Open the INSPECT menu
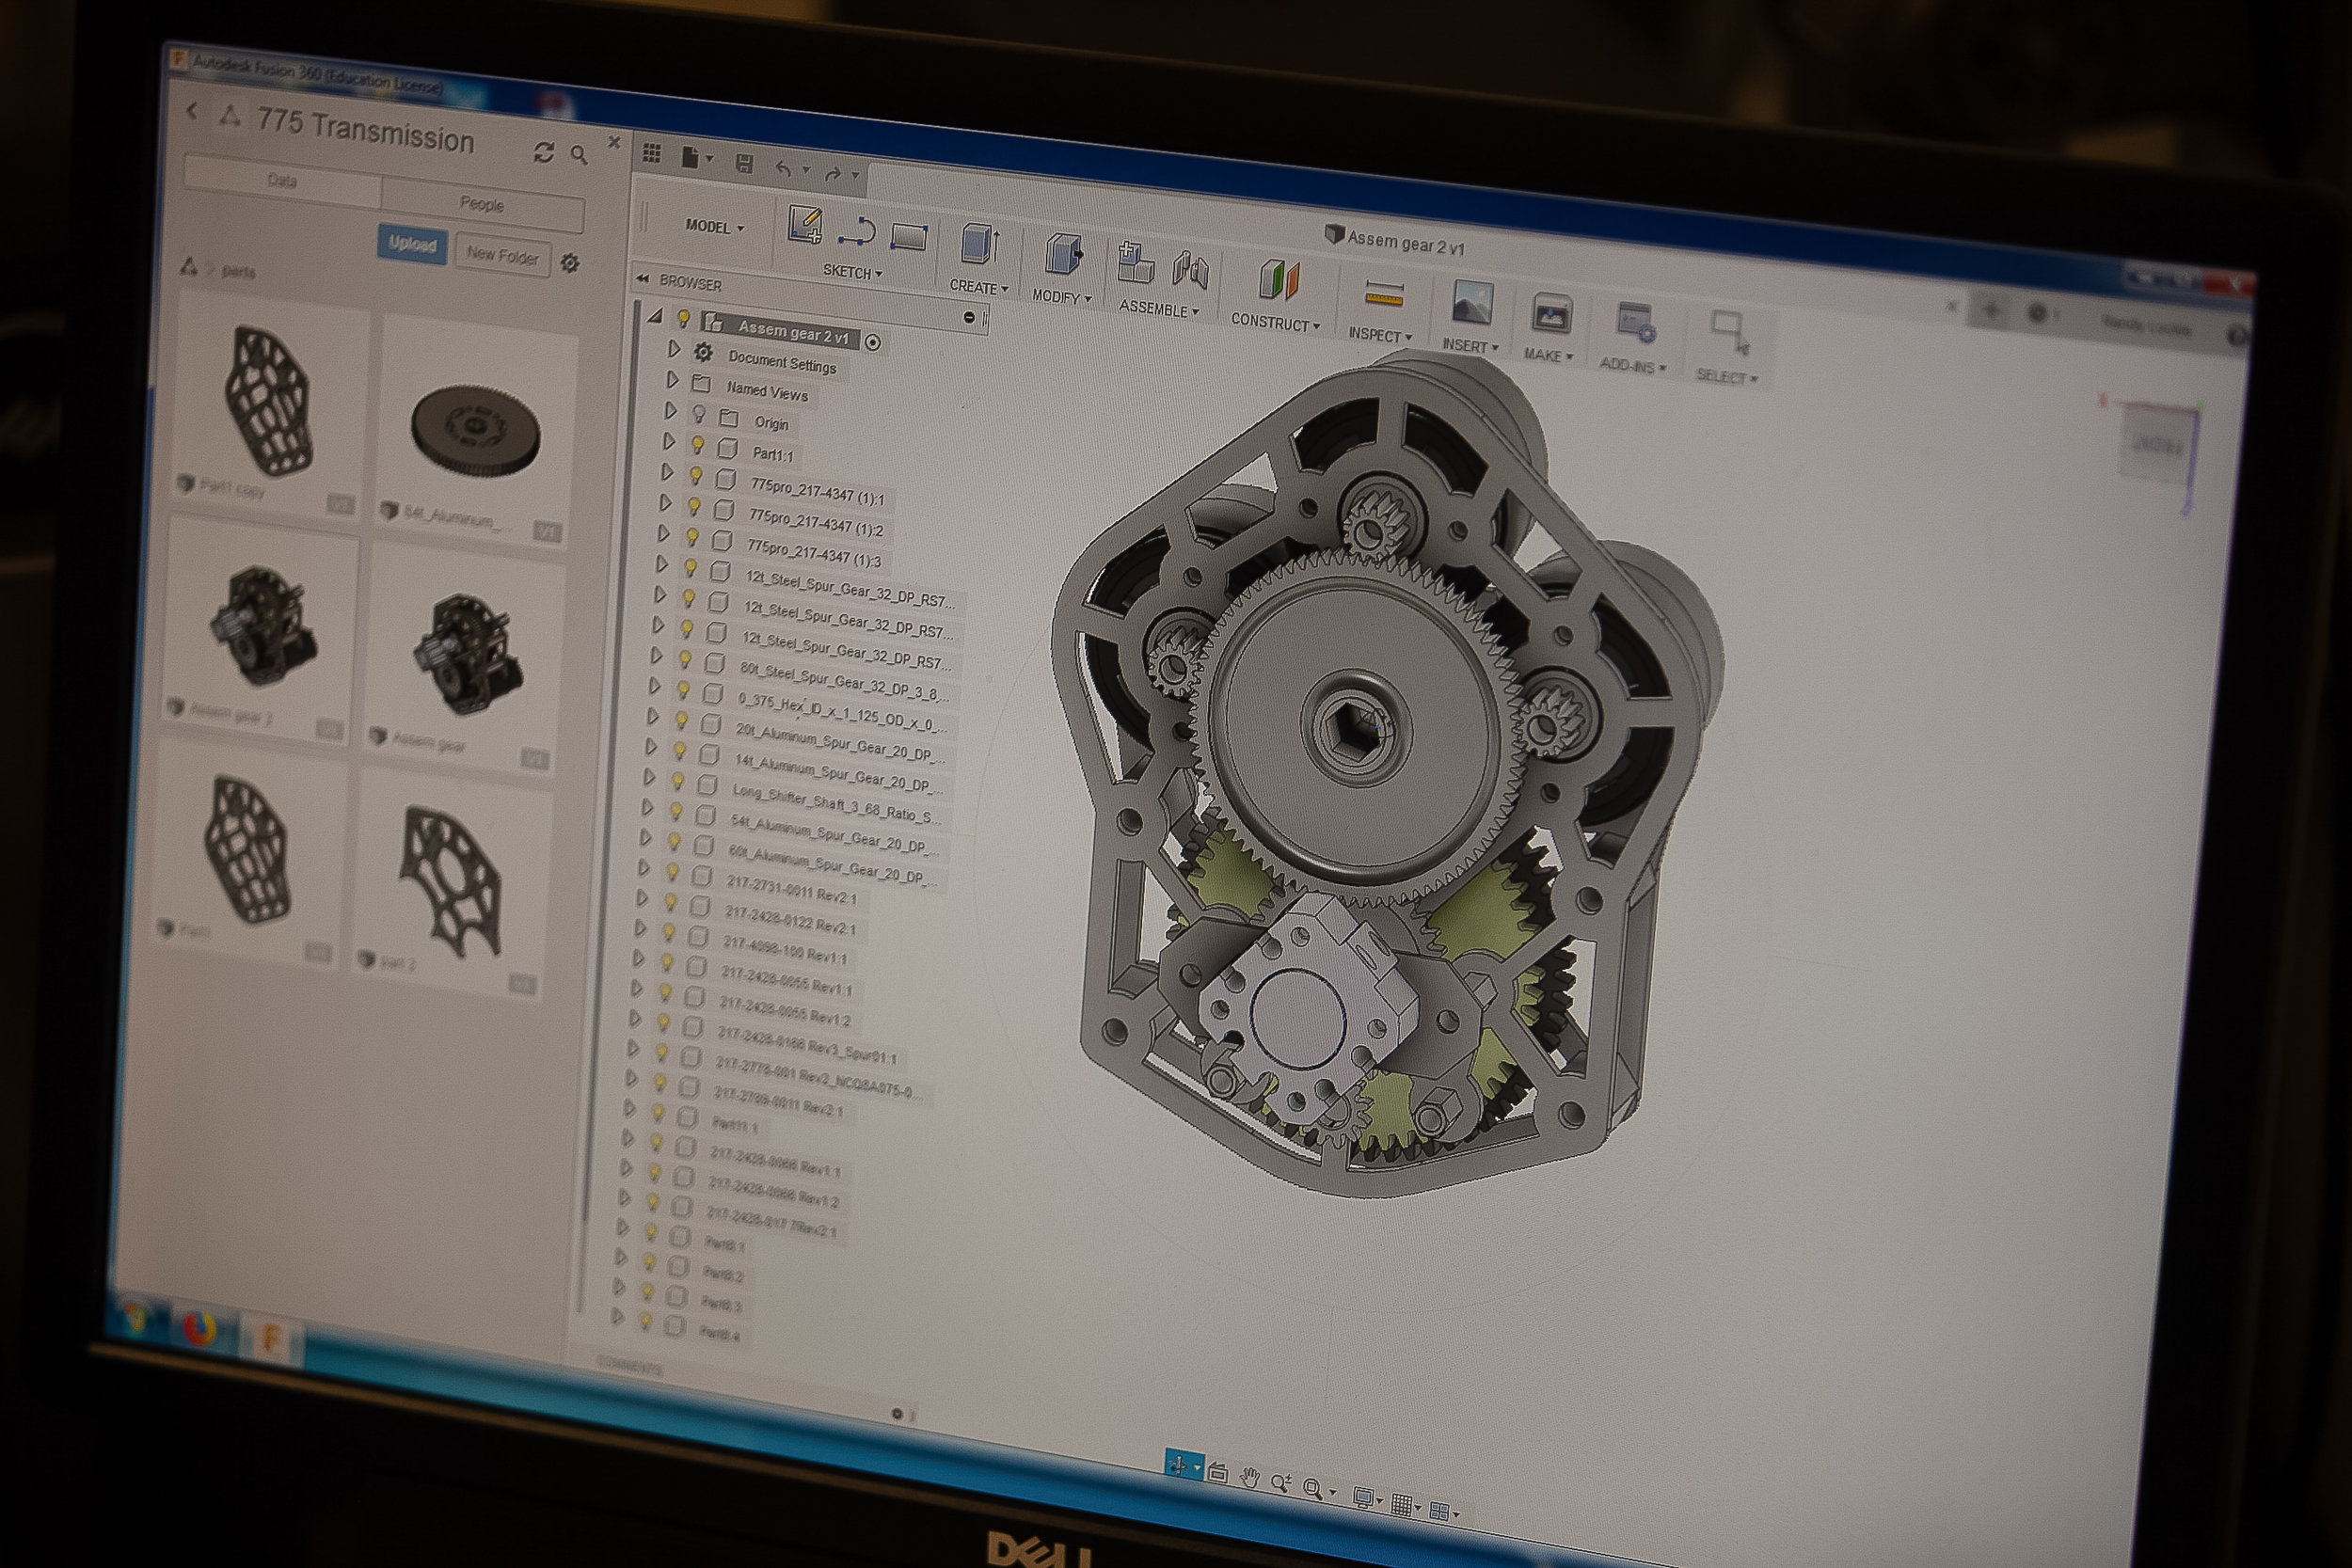 point(1379,335)
